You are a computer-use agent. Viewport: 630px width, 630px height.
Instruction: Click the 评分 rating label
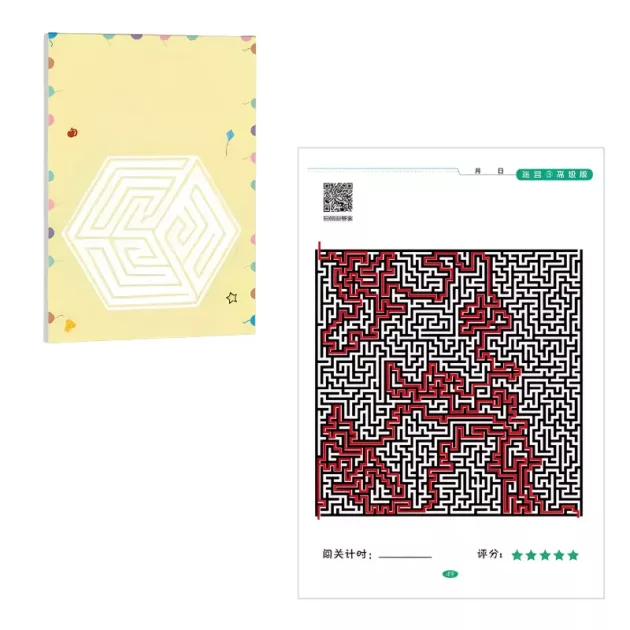pyautogui.click(x=490, y=554)
